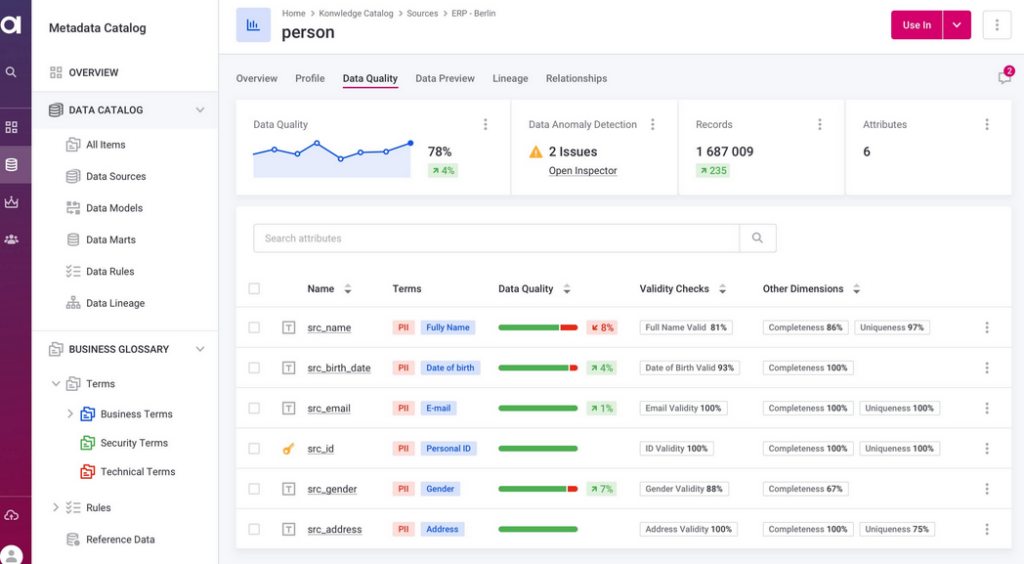
Task: Switch to the Relationships tab
Action: (x=576, y=78)
